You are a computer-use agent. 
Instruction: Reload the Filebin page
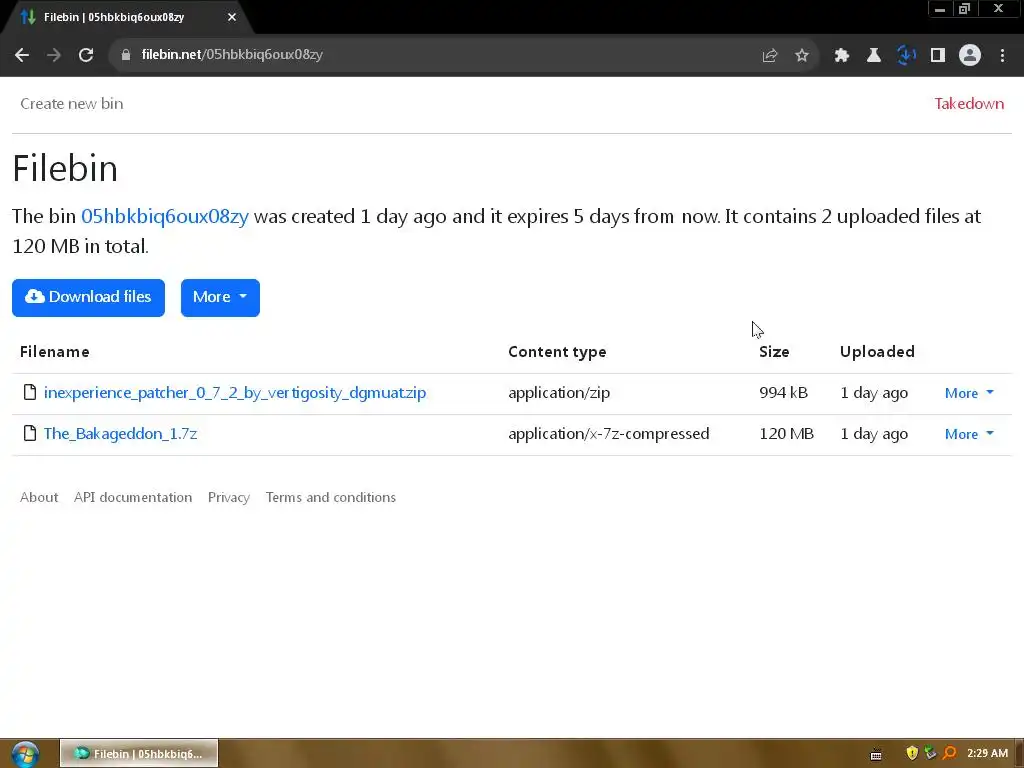coord(86,55)
